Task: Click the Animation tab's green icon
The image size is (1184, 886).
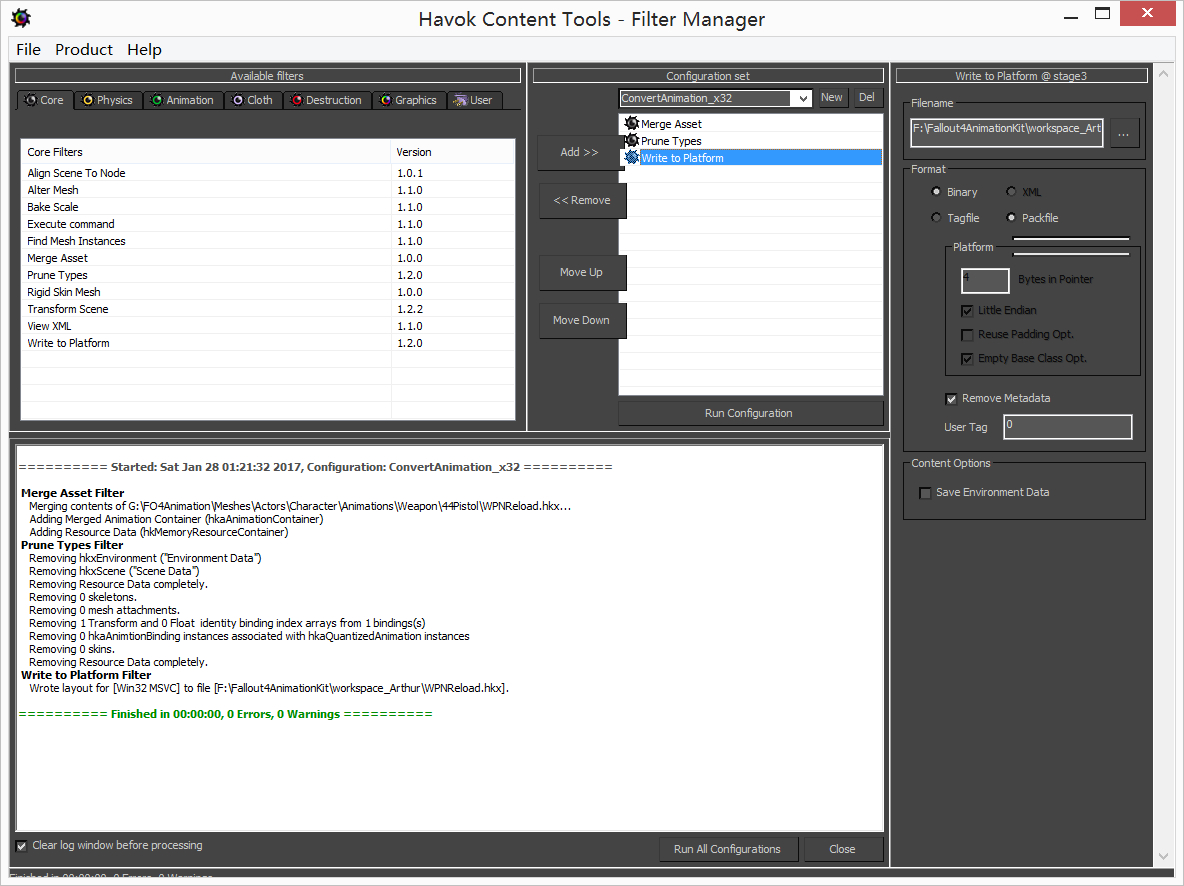Action: [157, 100]
